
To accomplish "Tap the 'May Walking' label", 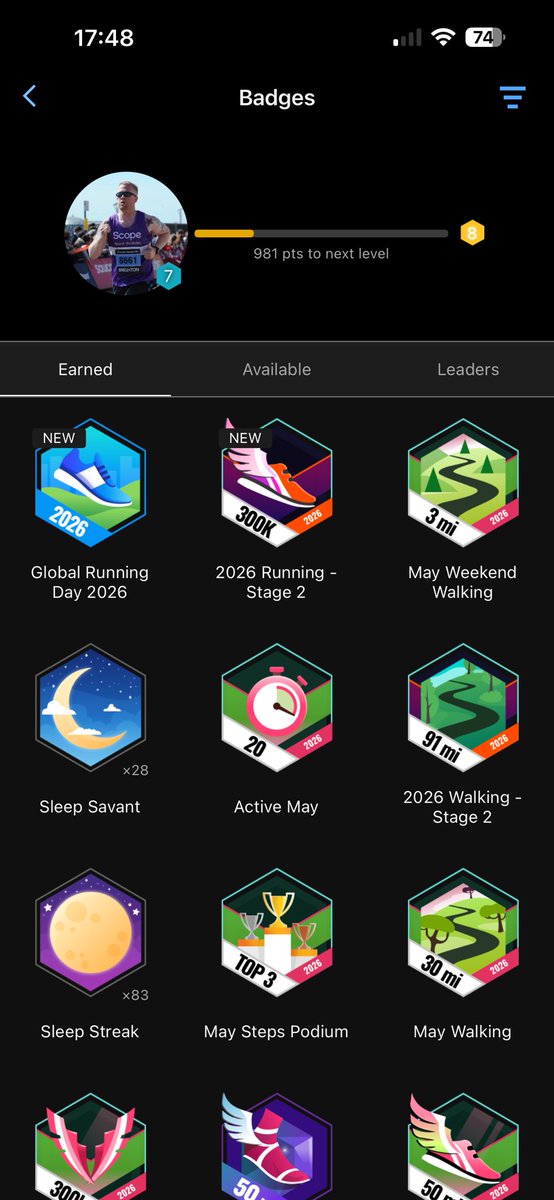I will click(462, 1031).
